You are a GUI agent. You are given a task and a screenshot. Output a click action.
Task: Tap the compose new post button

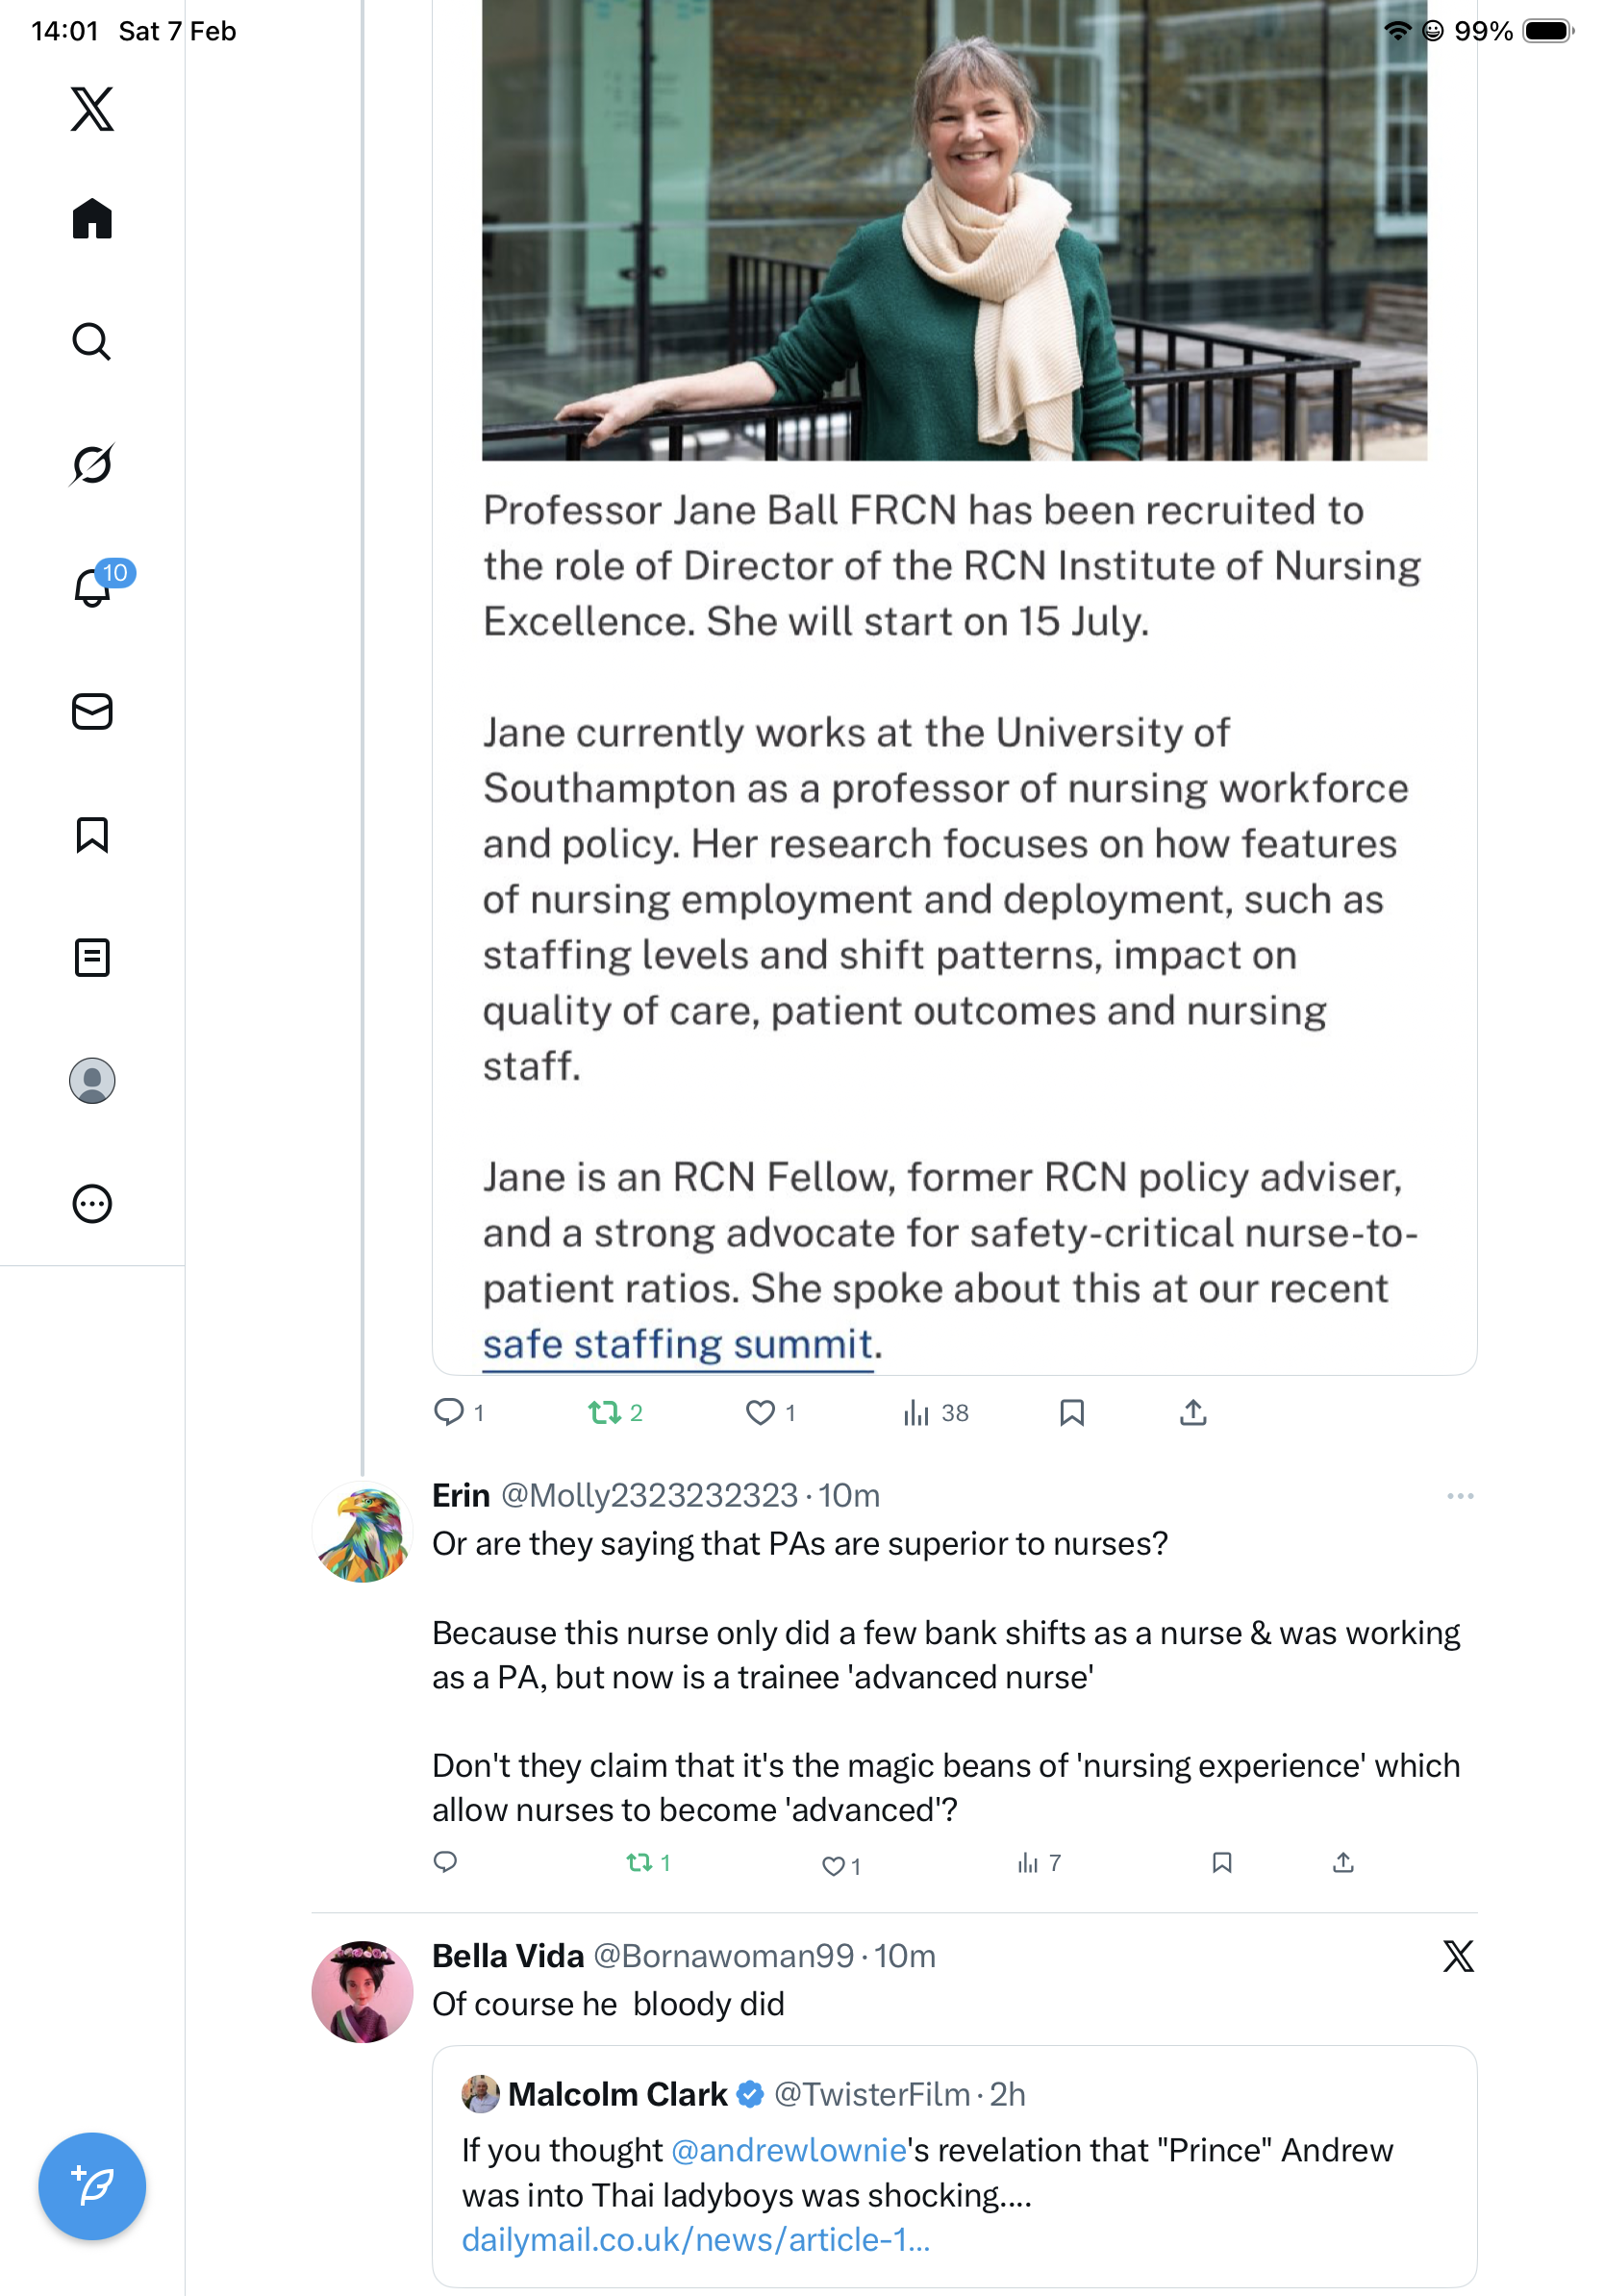click(x=92, y=2186)
